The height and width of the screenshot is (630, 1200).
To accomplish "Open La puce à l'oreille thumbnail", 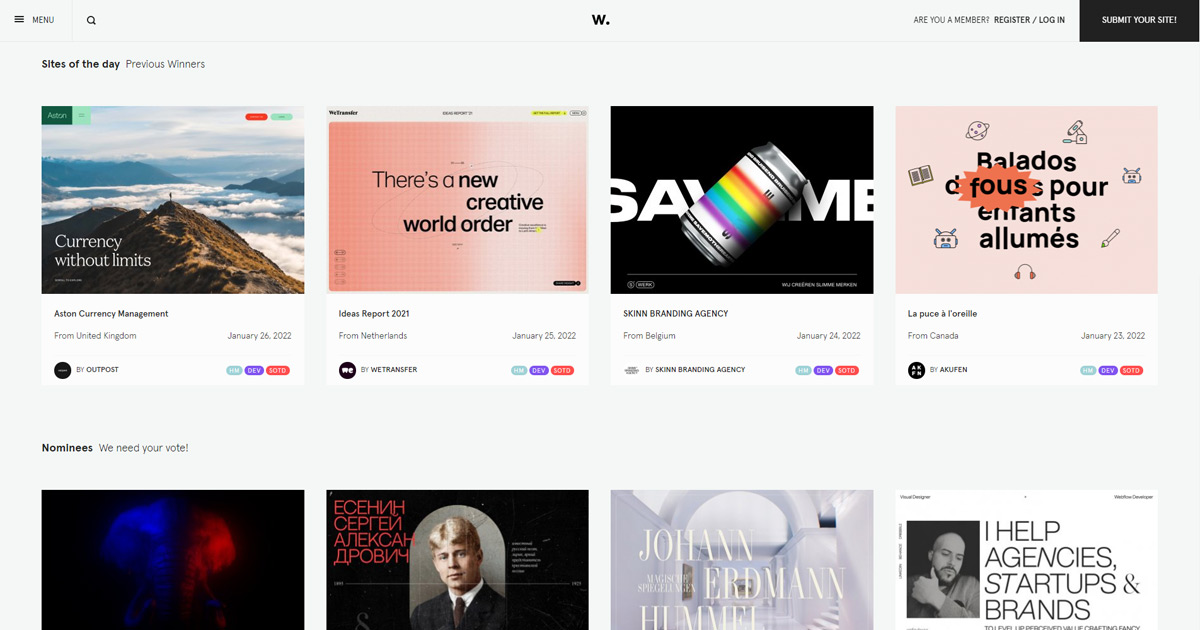I will [x=1026, y=200].
